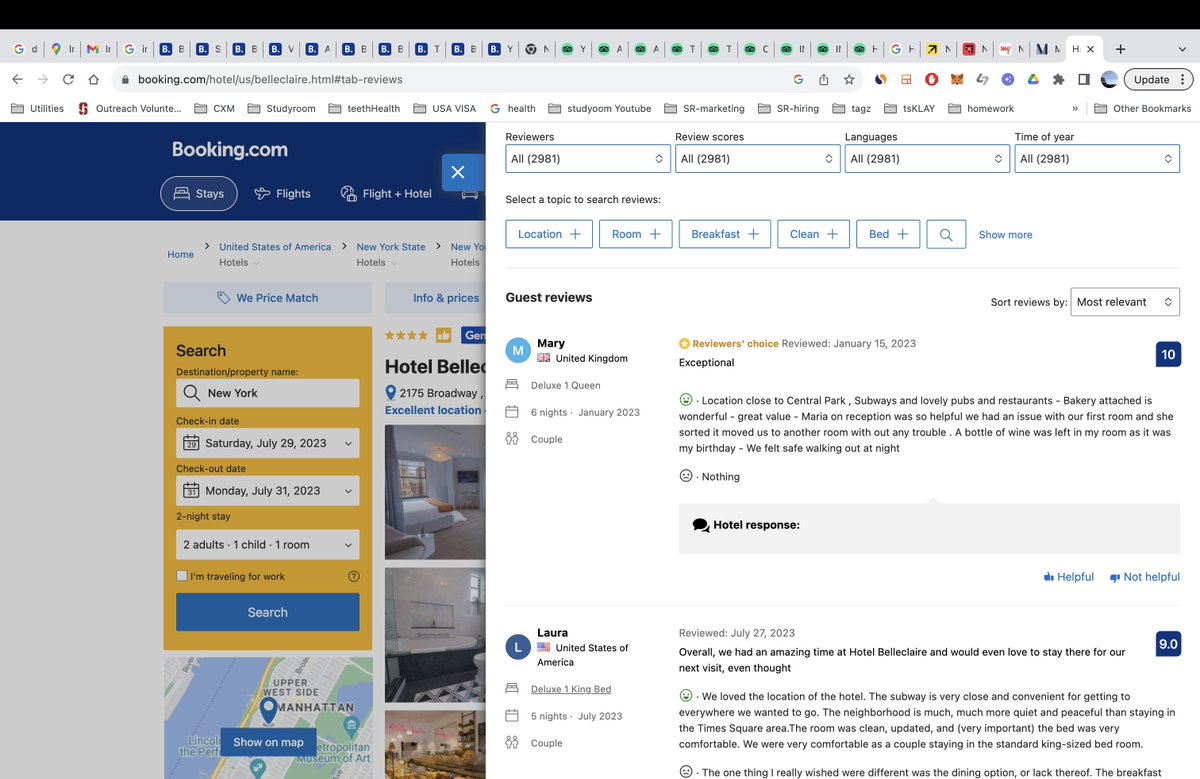Open the homework bookmarks folder
This screenshot has width=1200, height=779.
pos(980,108)
